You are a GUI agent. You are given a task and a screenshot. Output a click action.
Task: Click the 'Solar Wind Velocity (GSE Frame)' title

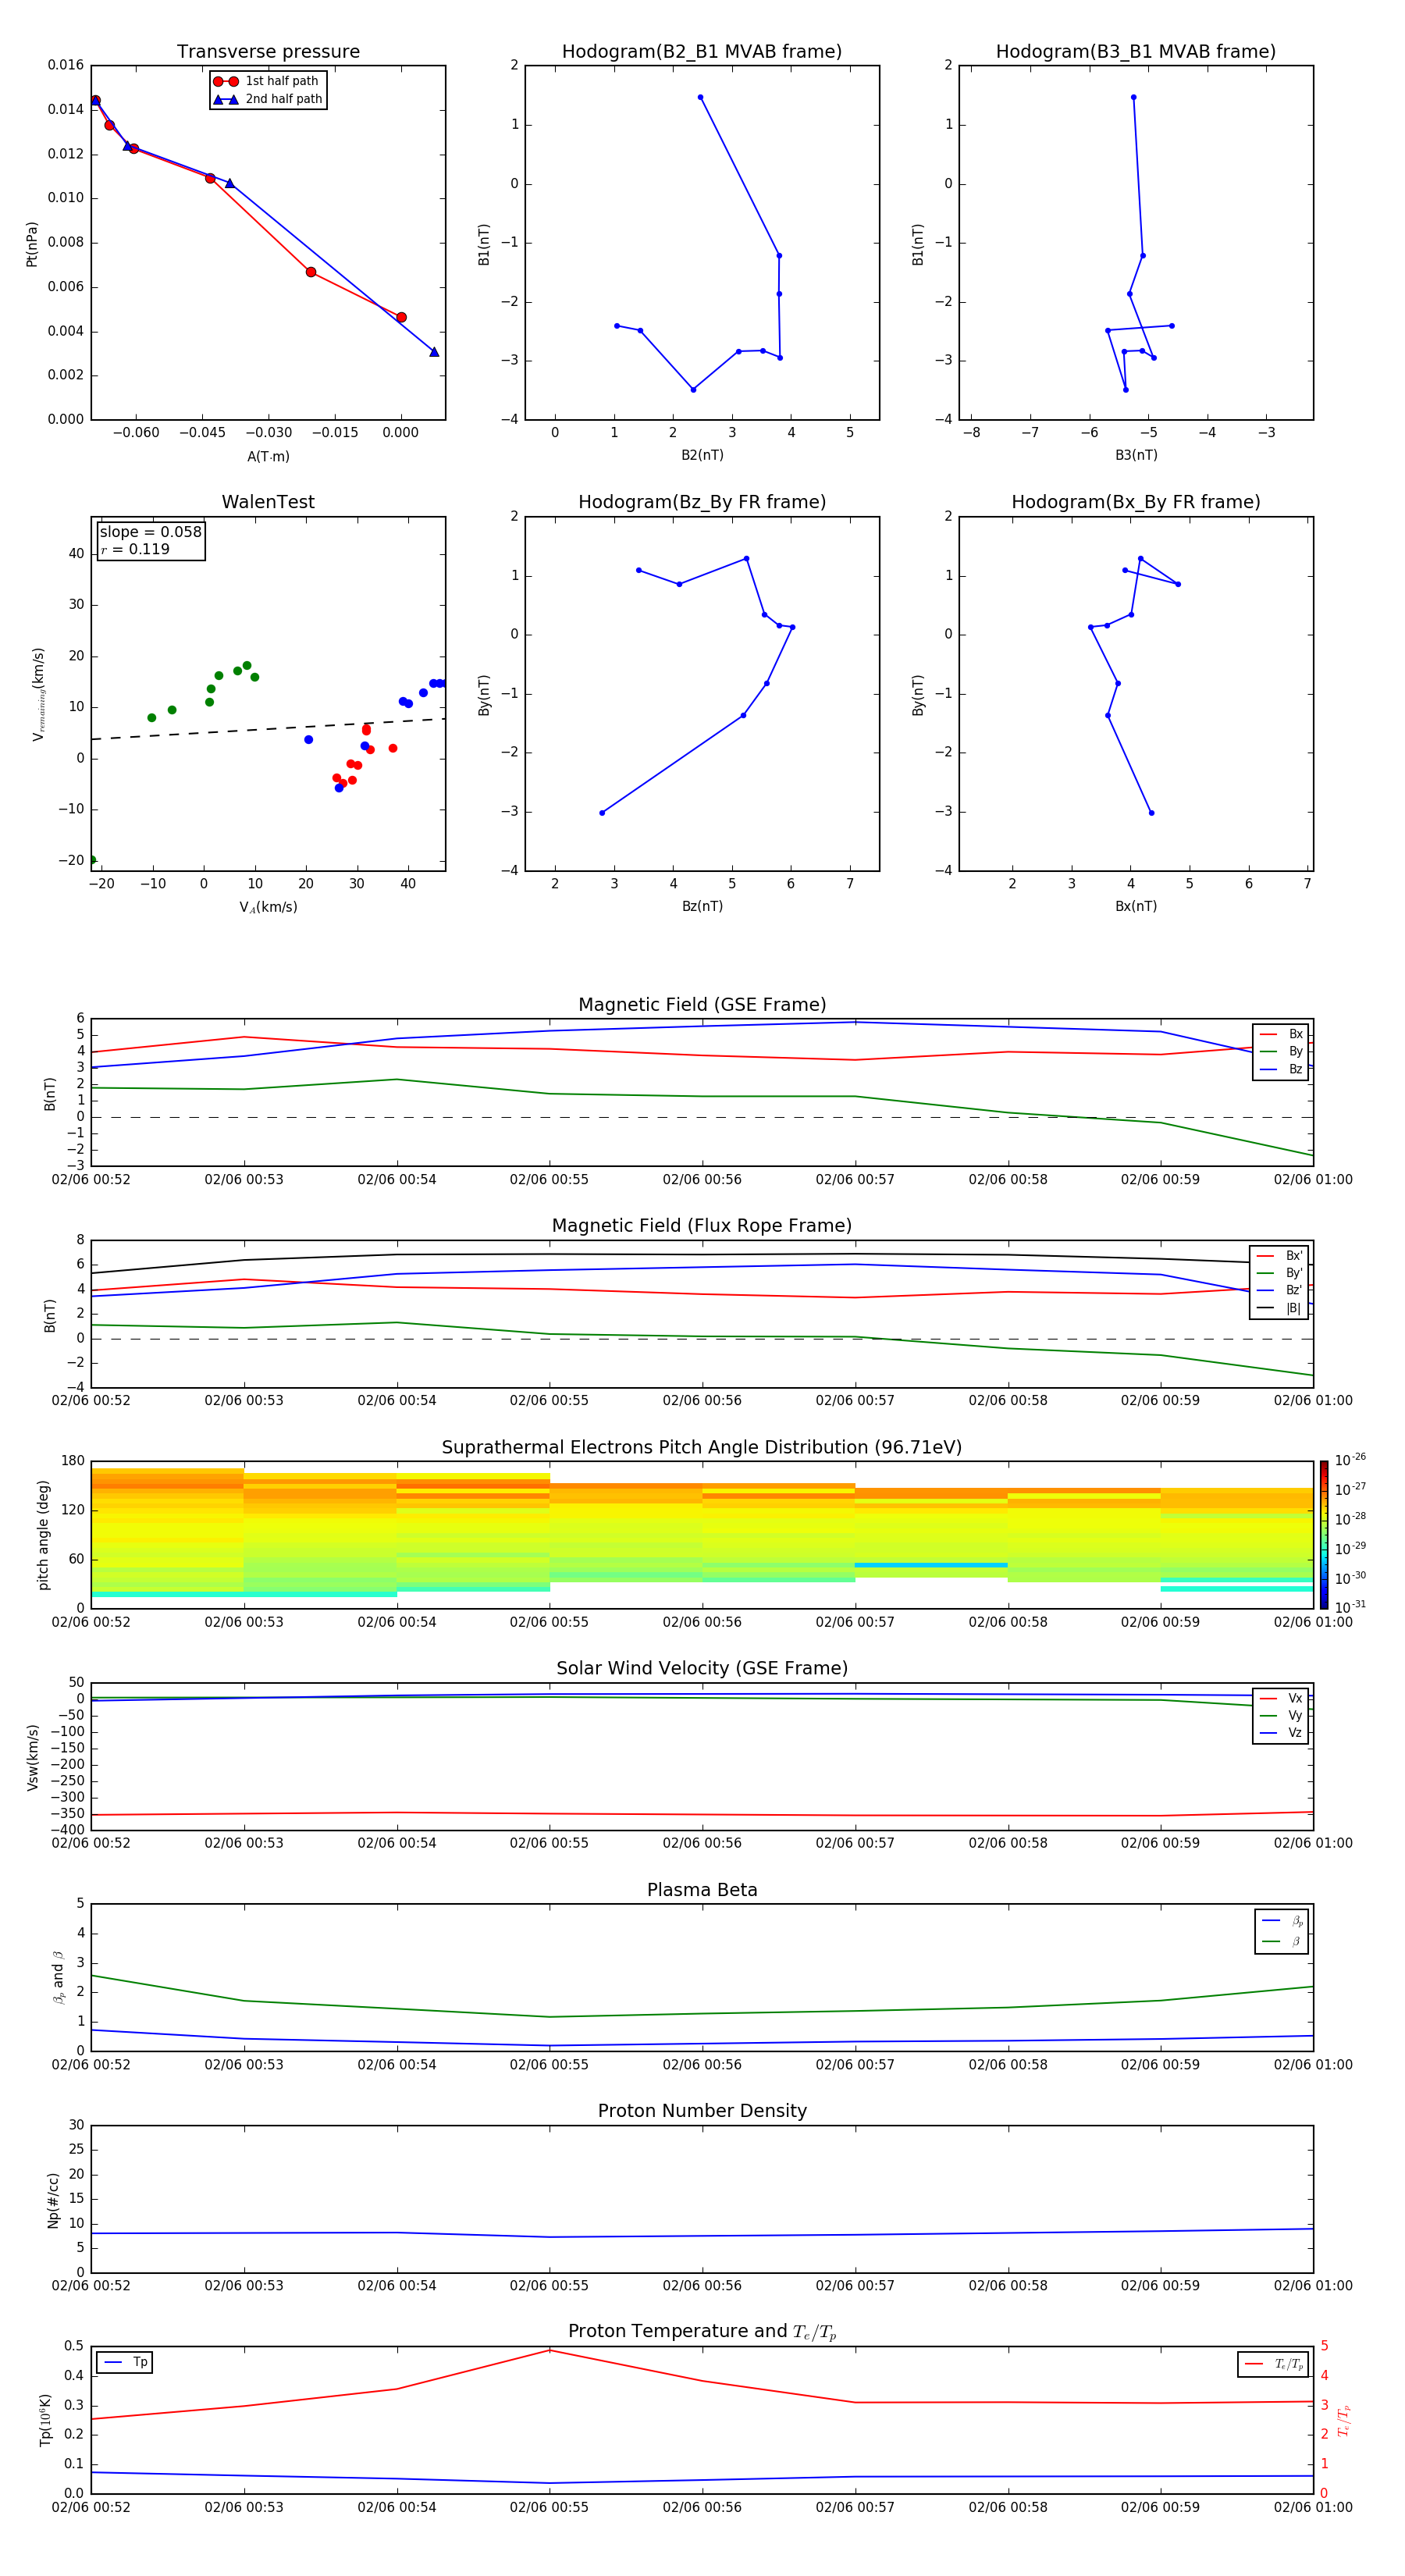[x=702, y=1669]
